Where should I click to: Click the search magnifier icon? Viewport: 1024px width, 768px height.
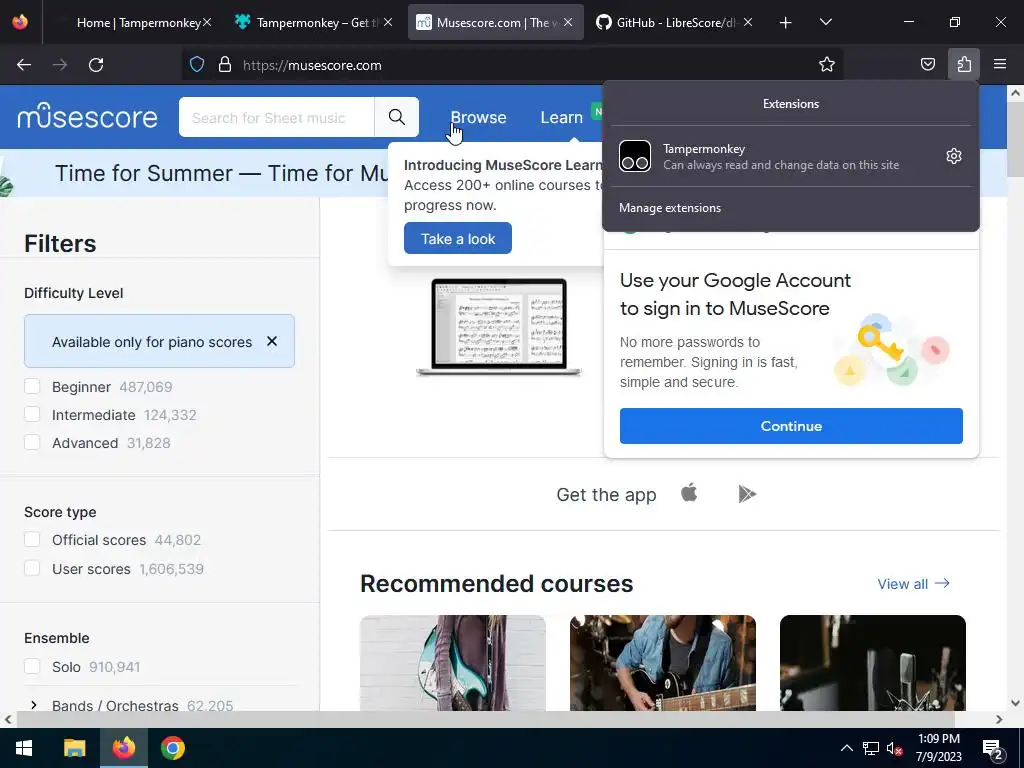[396, 117]
